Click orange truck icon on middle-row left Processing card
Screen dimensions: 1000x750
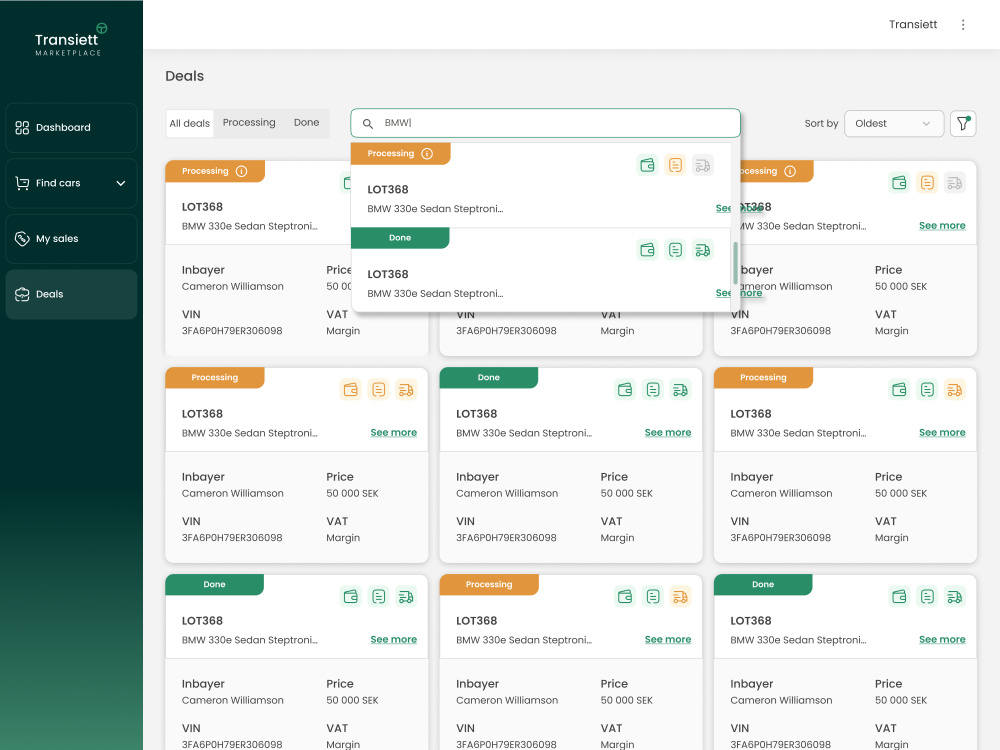(x=406, y=390)
